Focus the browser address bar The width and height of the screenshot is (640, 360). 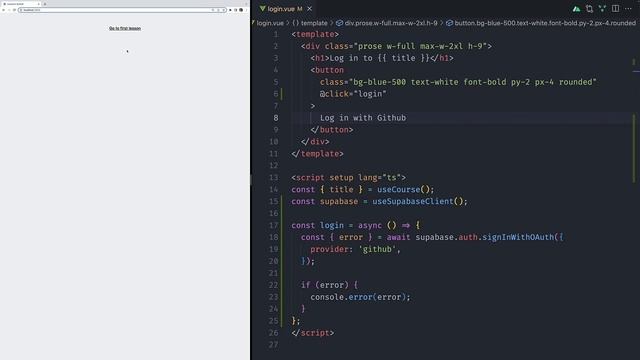point(122,10)
